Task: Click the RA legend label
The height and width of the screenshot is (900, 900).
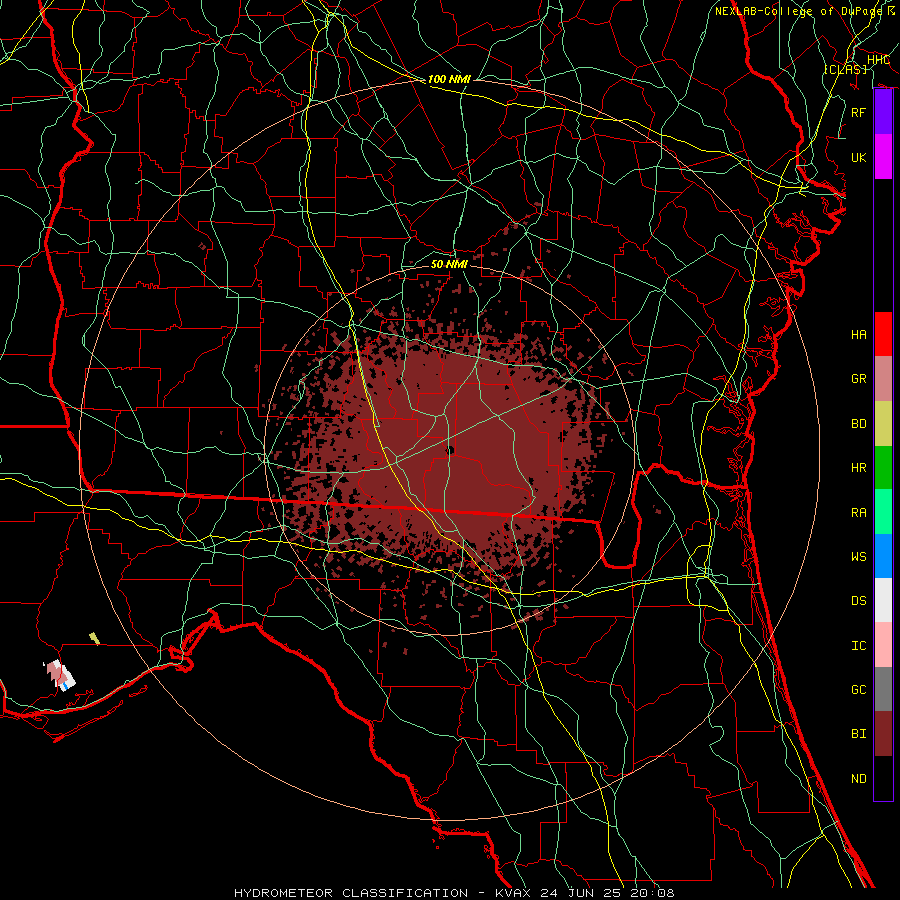Action: click(x=859, y=513)
